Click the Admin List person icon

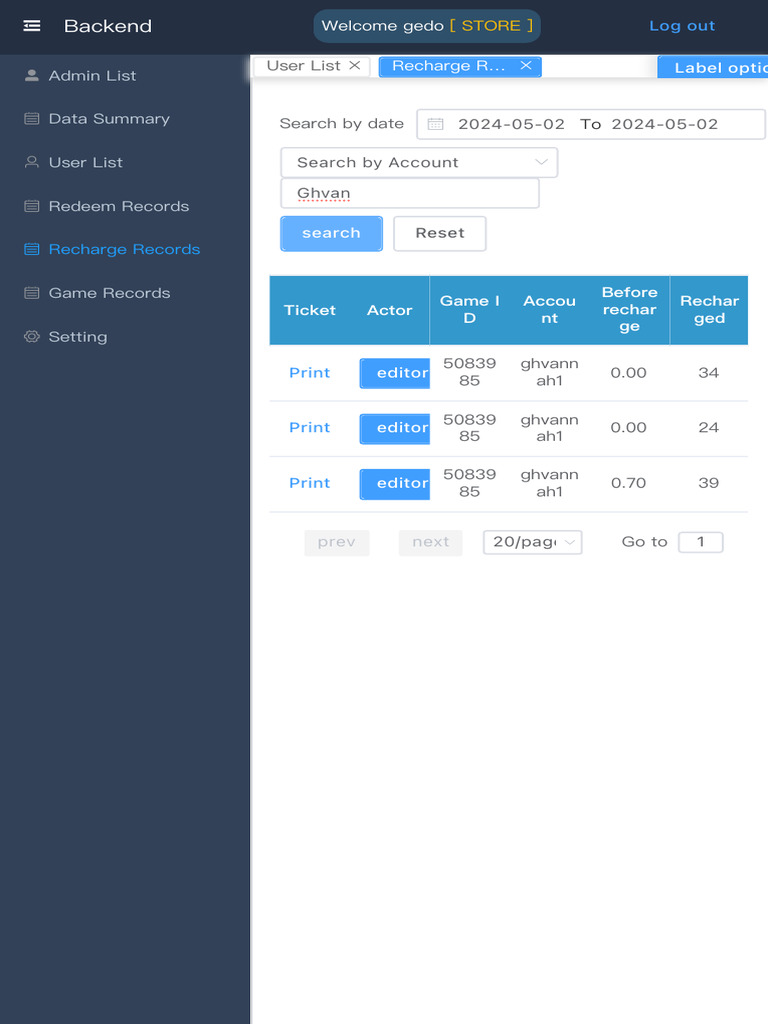[31, 75]
